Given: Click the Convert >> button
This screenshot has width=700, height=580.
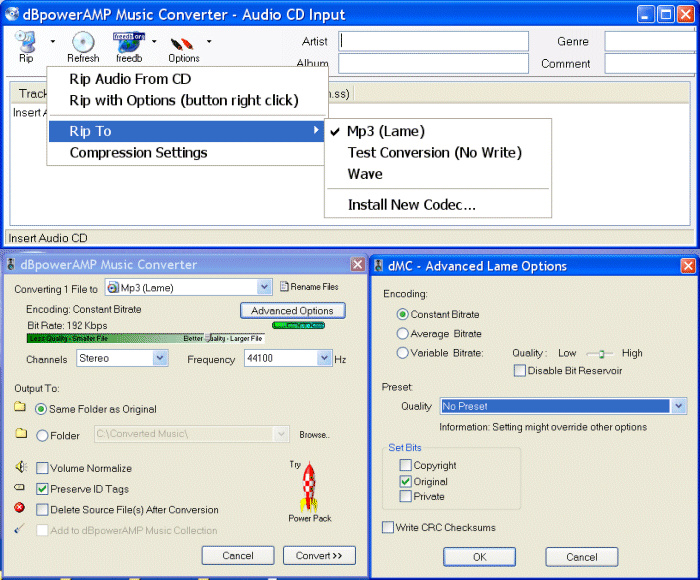Looking at the screenshot, I should tap(319, 555).
